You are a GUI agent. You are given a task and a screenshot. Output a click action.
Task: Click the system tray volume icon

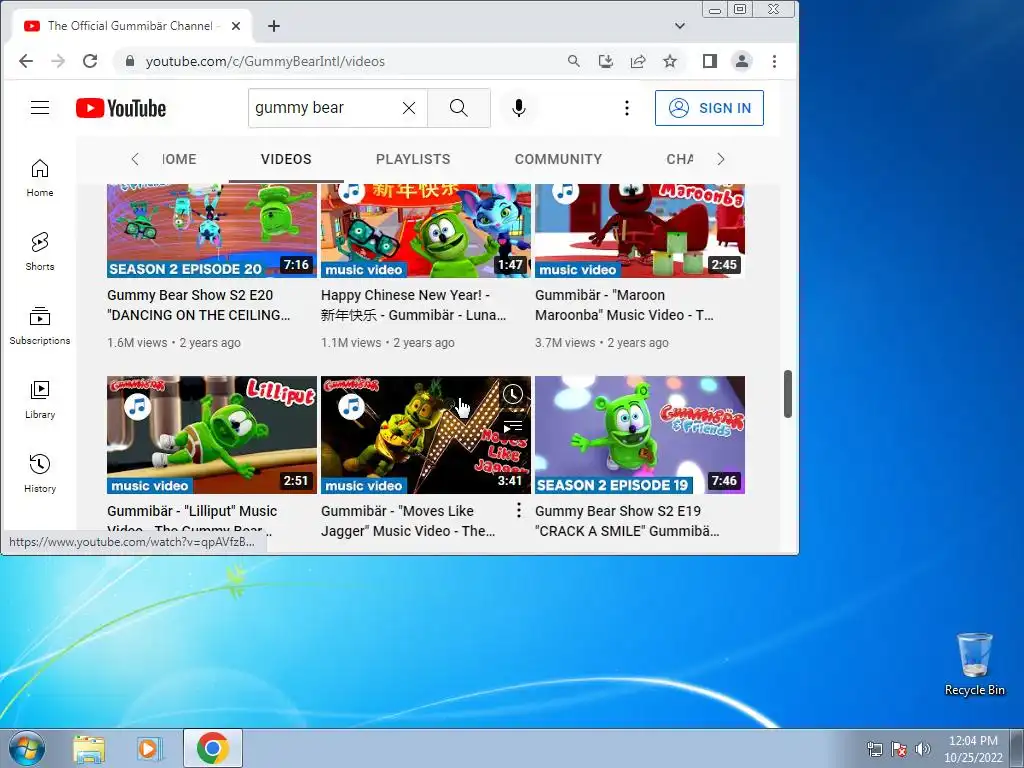click(x=923, y=749)
